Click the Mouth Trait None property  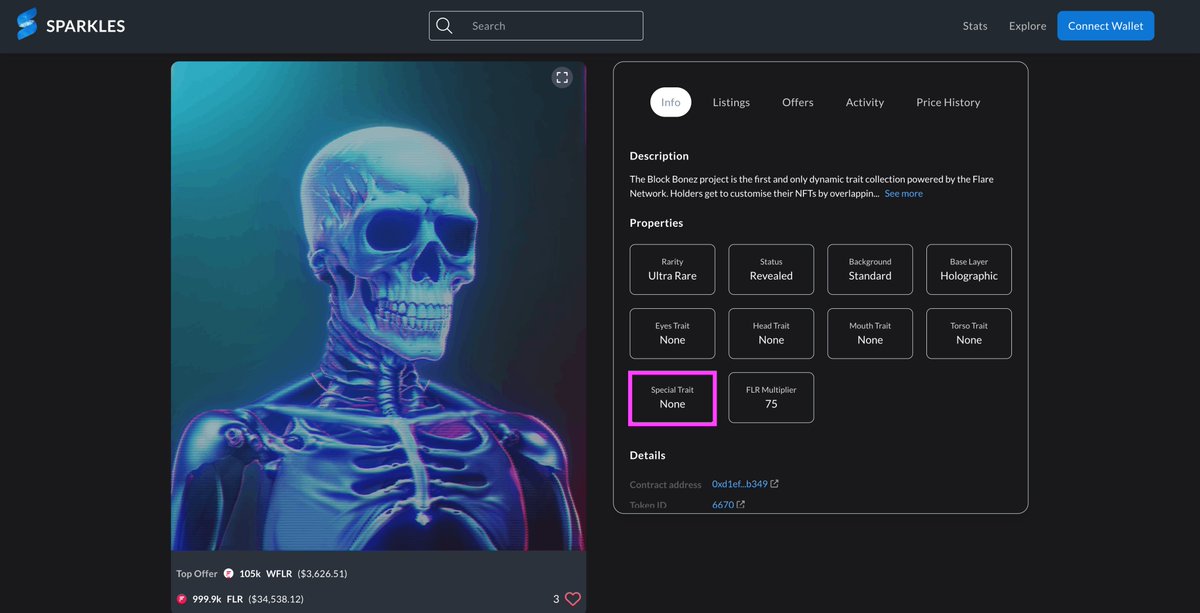coord(870,334)
